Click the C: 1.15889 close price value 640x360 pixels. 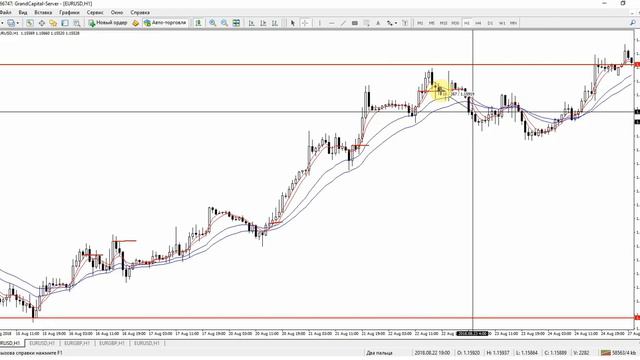click(x=555, y=352)
